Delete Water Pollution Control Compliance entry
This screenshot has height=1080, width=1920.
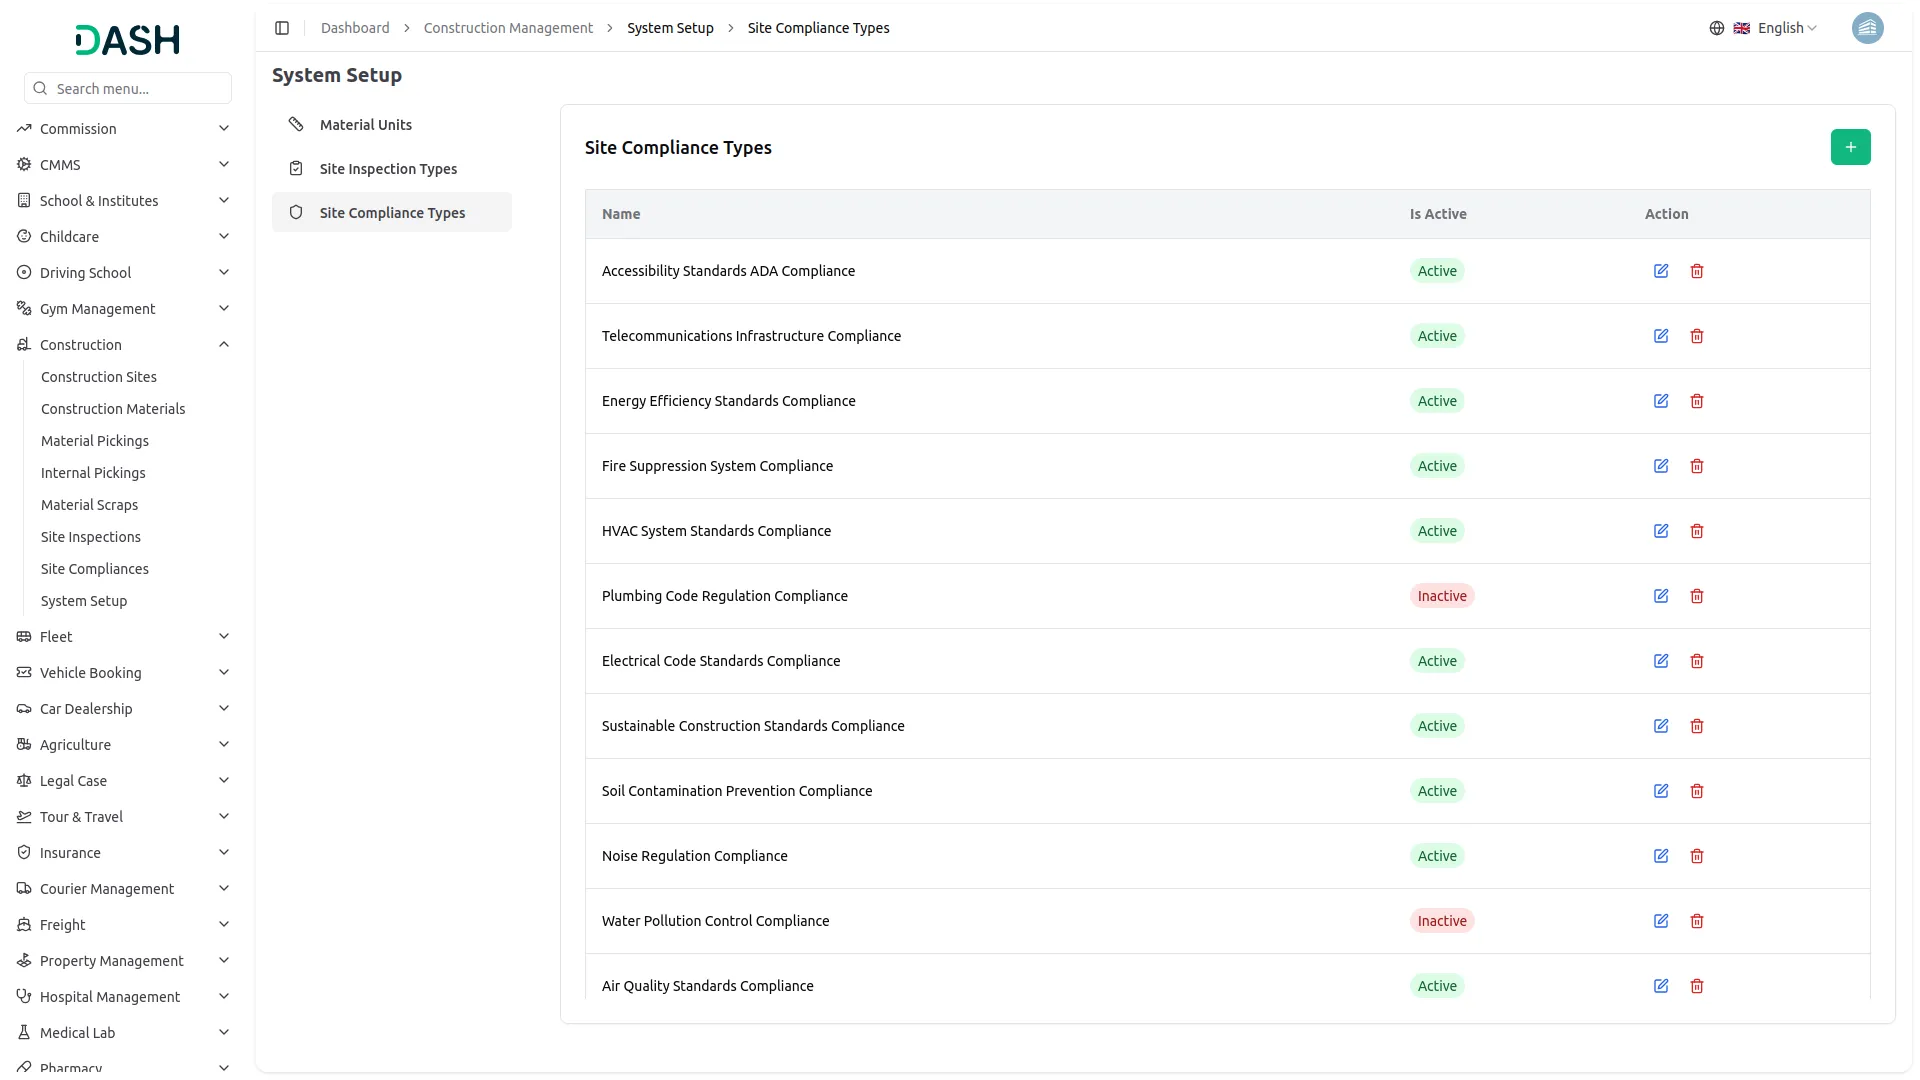tap(1697, 921)
